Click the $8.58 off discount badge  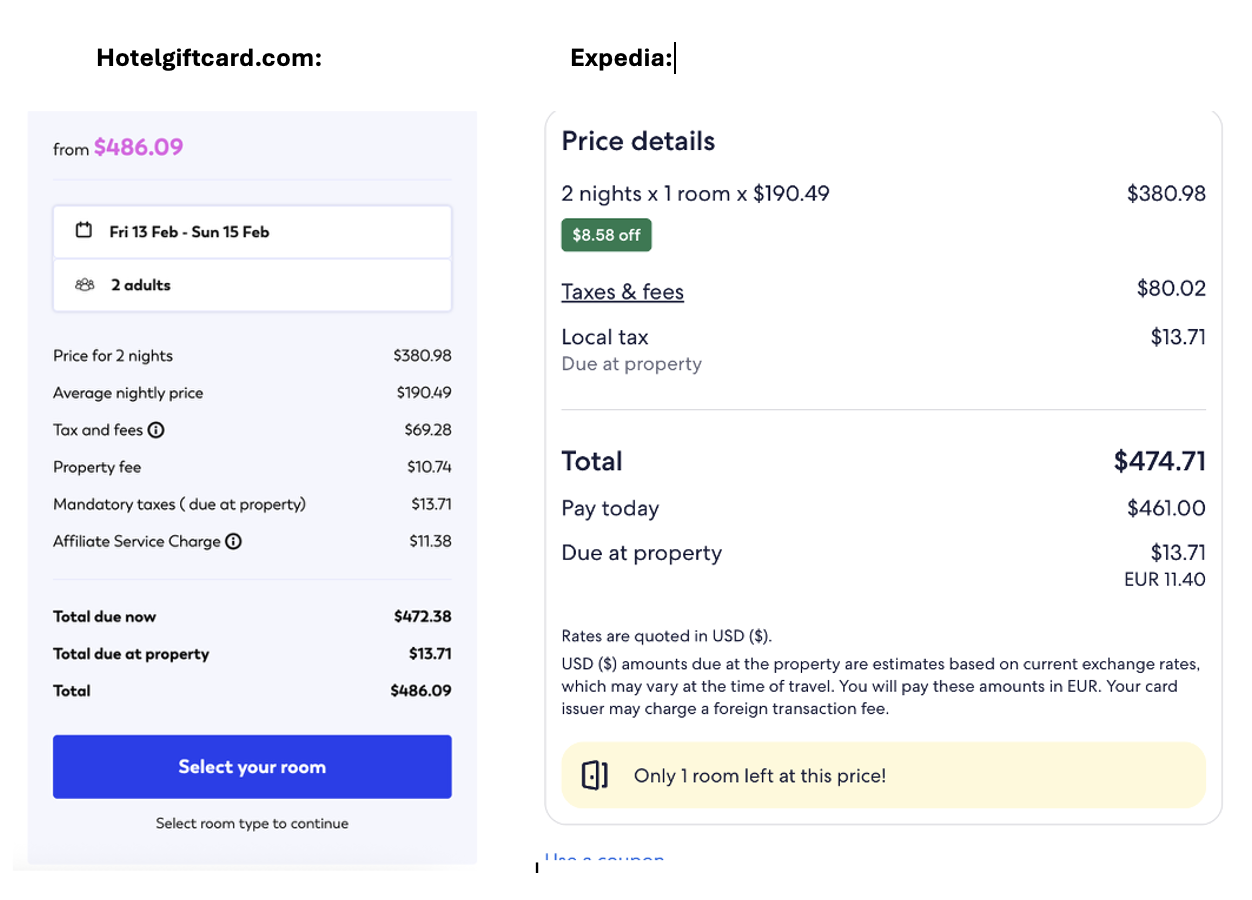606,235
